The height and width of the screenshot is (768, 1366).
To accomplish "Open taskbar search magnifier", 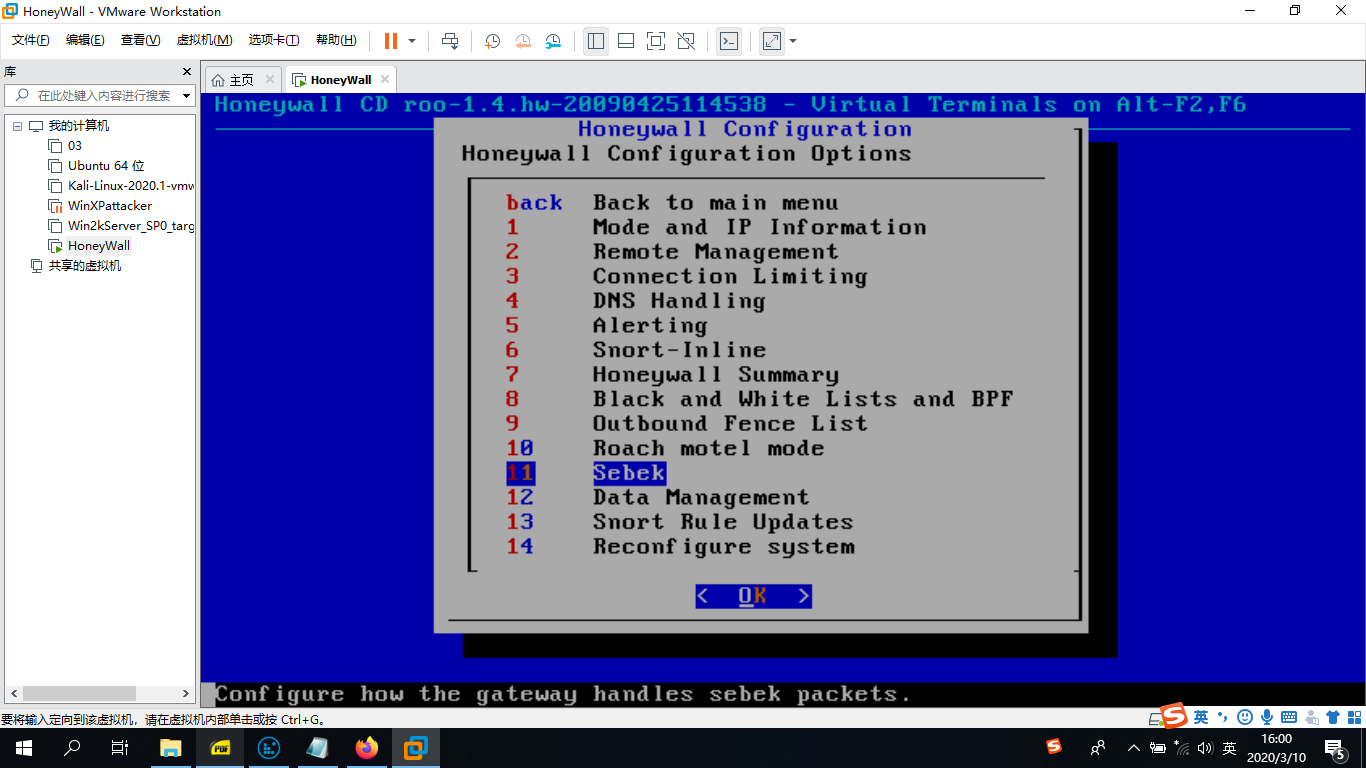I will tap(72, 747).
